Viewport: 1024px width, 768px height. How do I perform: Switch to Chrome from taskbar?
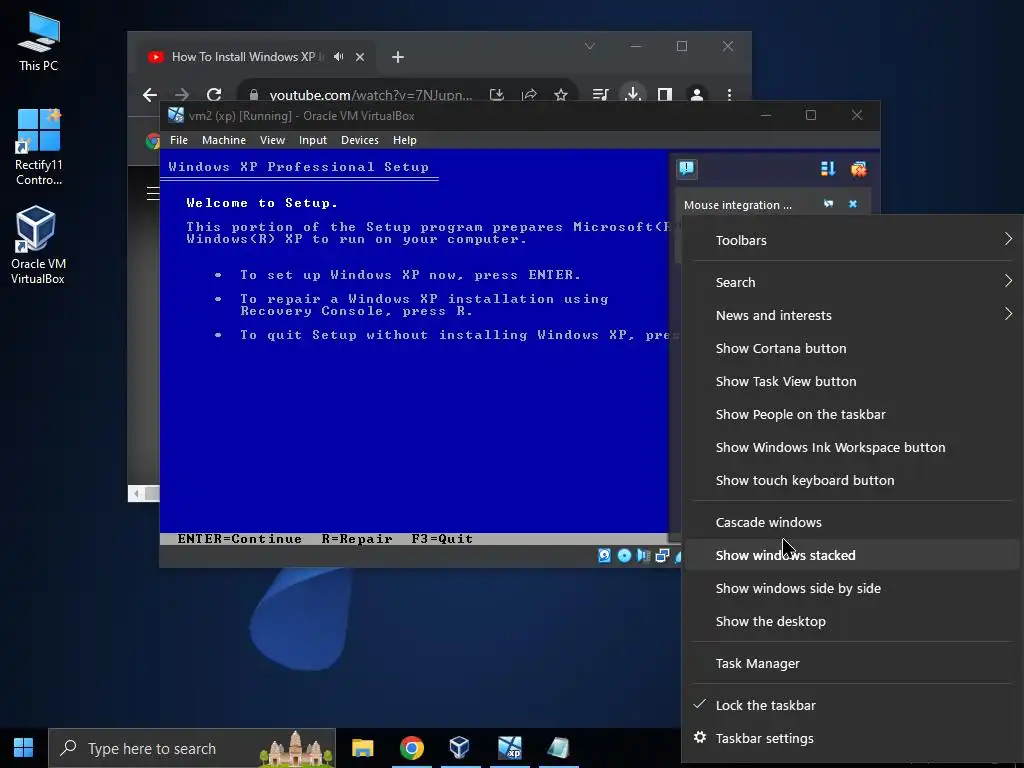(x=411, y=748)
